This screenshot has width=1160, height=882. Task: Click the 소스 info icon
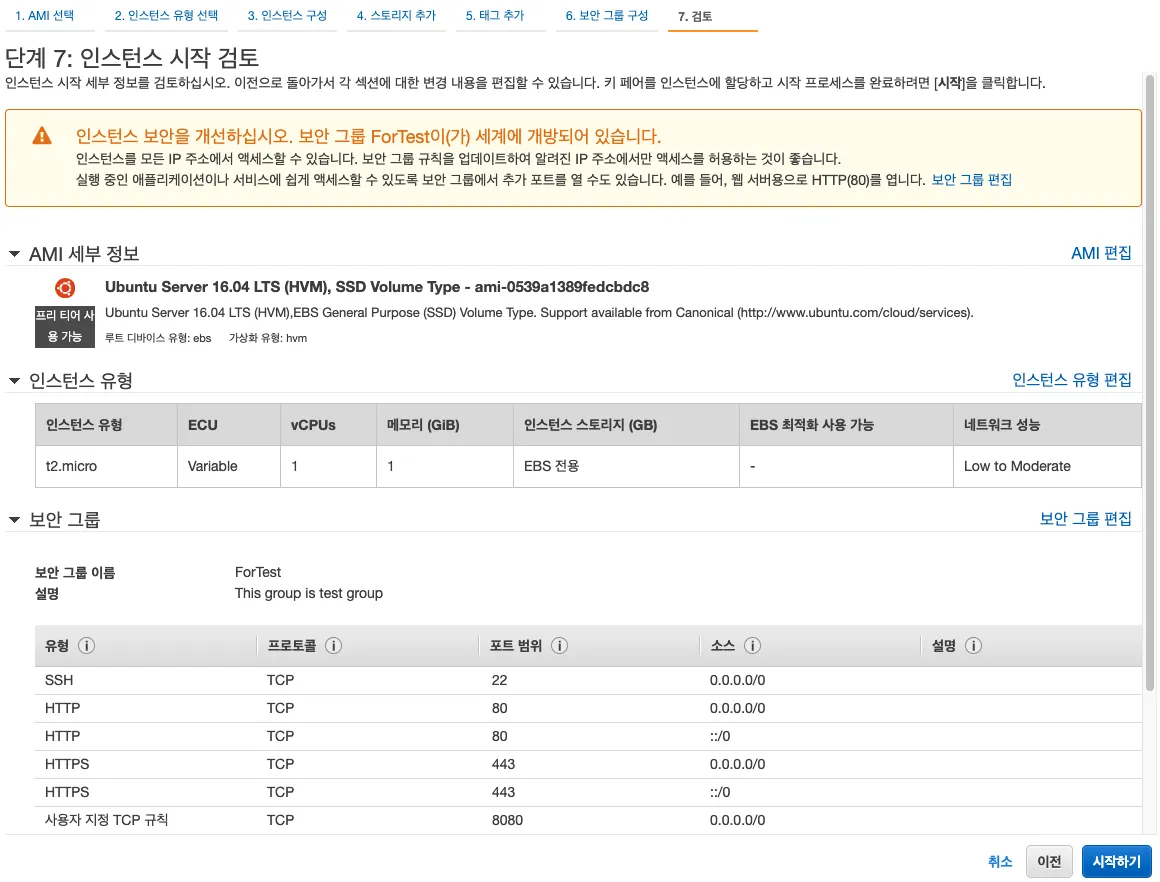[751, 645]
